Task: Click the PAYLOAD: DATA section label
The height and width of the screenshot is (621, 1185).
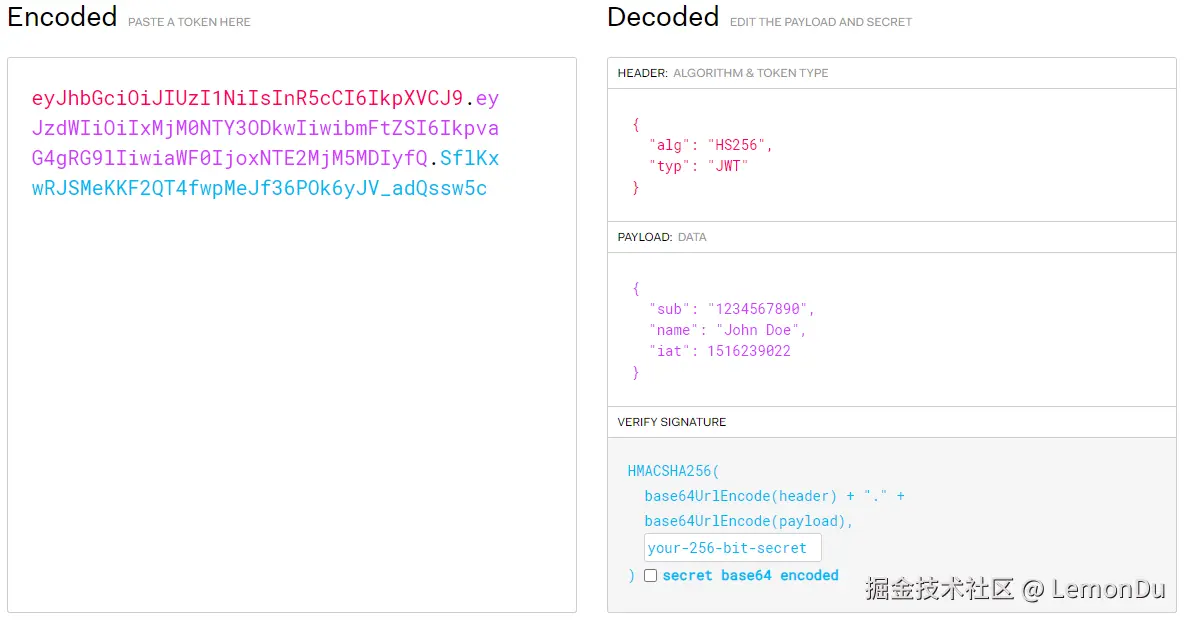Action: pos(662,238)
